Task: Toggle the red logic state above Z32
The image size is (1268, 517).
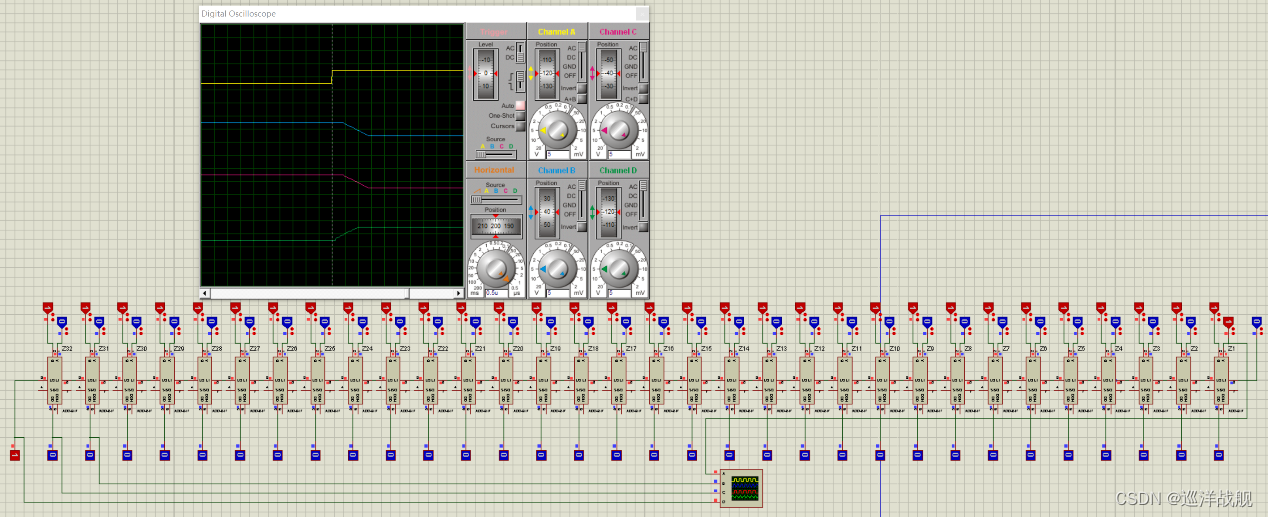Action: click(47, 309)
